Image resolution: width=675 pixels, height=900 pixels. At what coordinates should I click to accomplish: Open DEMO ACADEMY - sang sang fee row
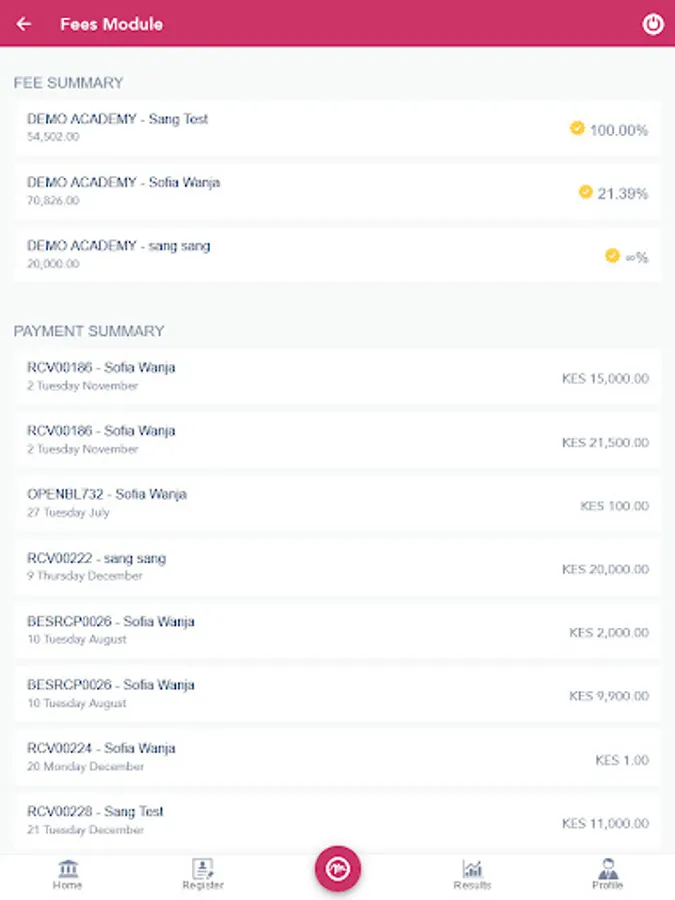pos(337,255)
